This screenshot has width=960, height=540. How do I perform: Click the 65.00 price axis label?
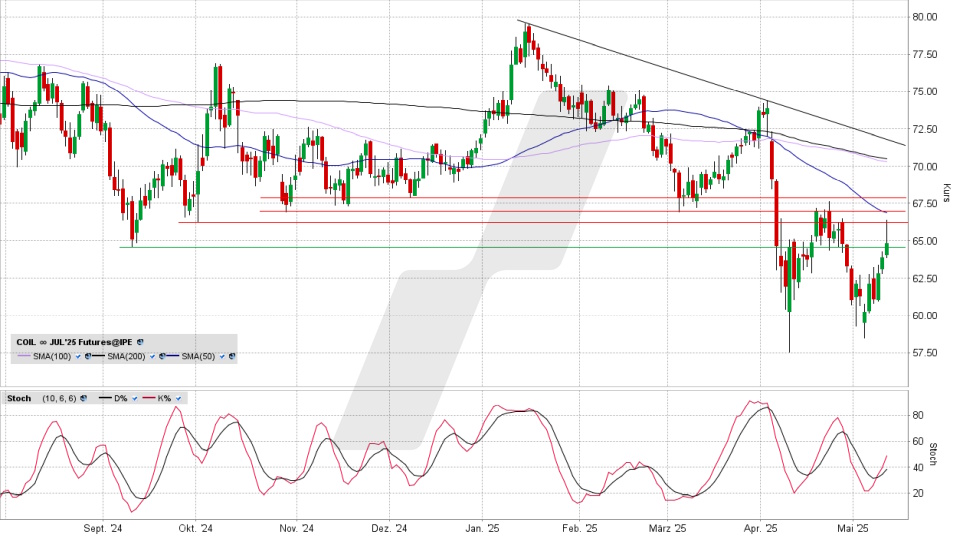pyautogui.click(x=924, y=241)
